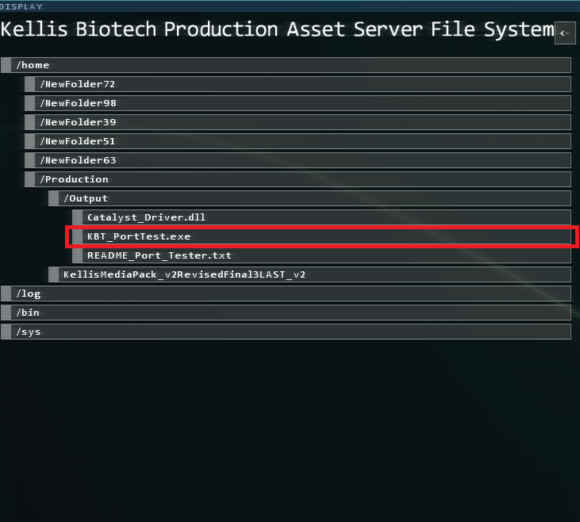
Task: Collapse the /Output folder via its gray handle
Action: (53, 198)
